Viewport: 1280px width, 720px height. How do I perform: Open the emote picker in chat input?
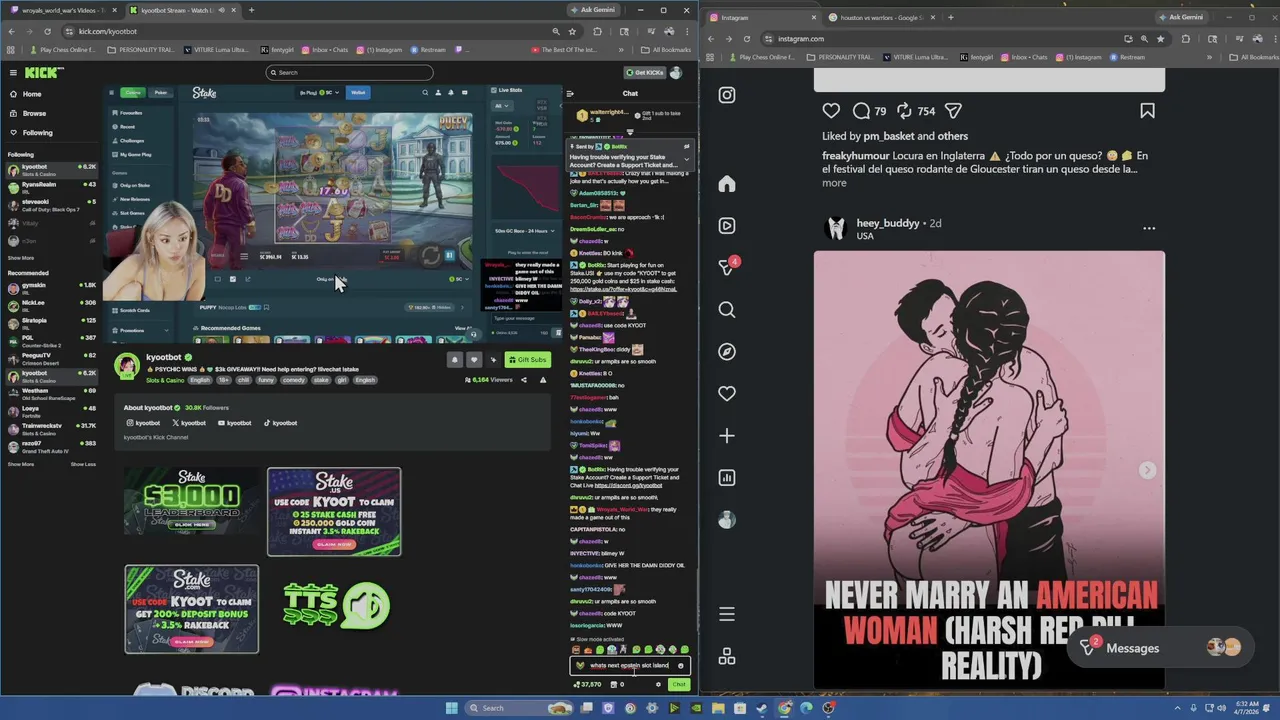(x=680, y=665)
